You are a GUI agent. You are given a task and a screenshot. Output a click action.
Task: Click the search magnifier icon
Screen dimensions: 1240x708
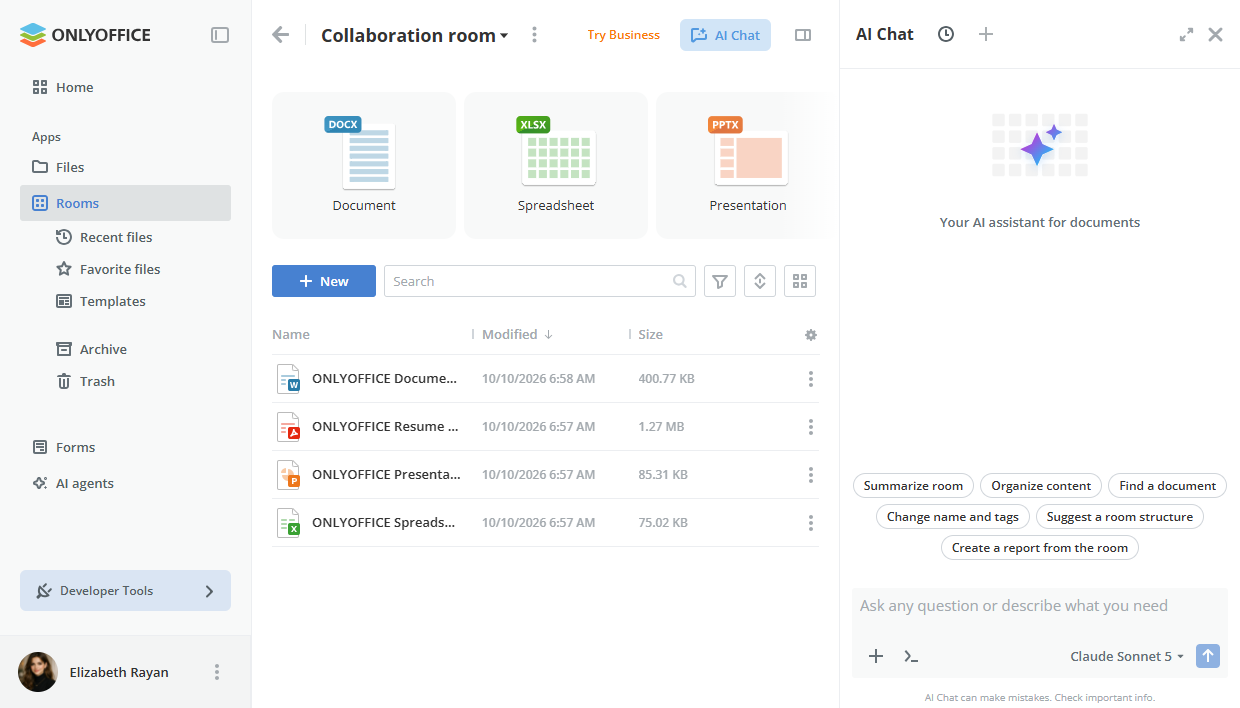(681, 281)
